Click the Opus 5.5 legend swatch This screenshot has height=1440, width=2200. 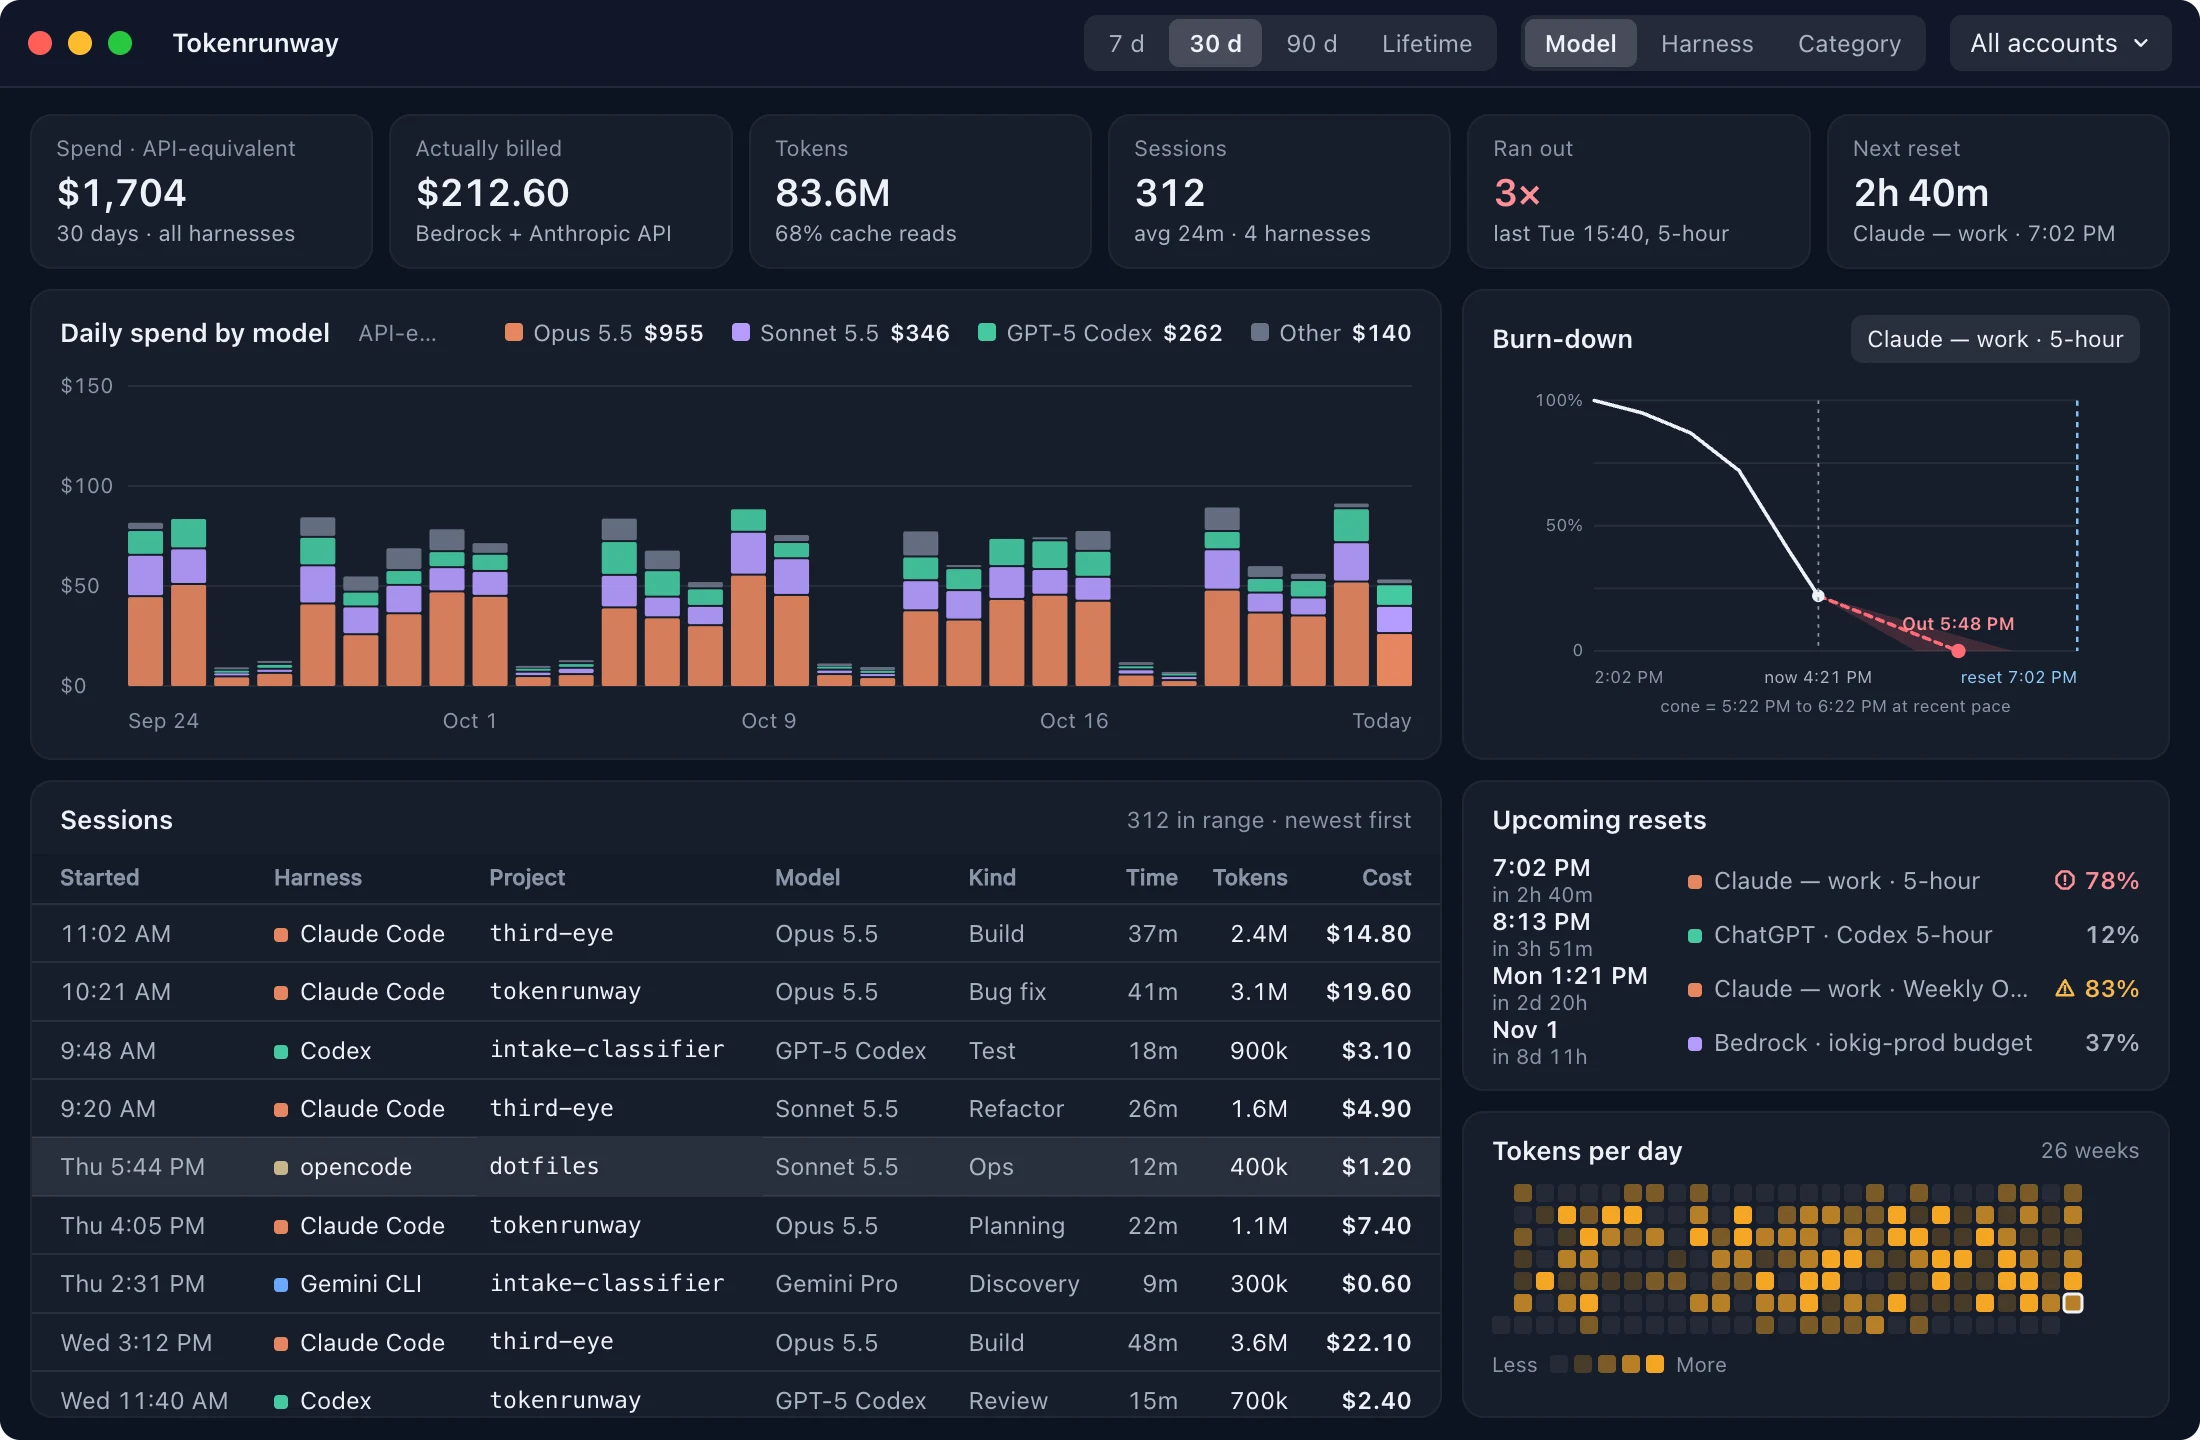[x=514, y=332]
